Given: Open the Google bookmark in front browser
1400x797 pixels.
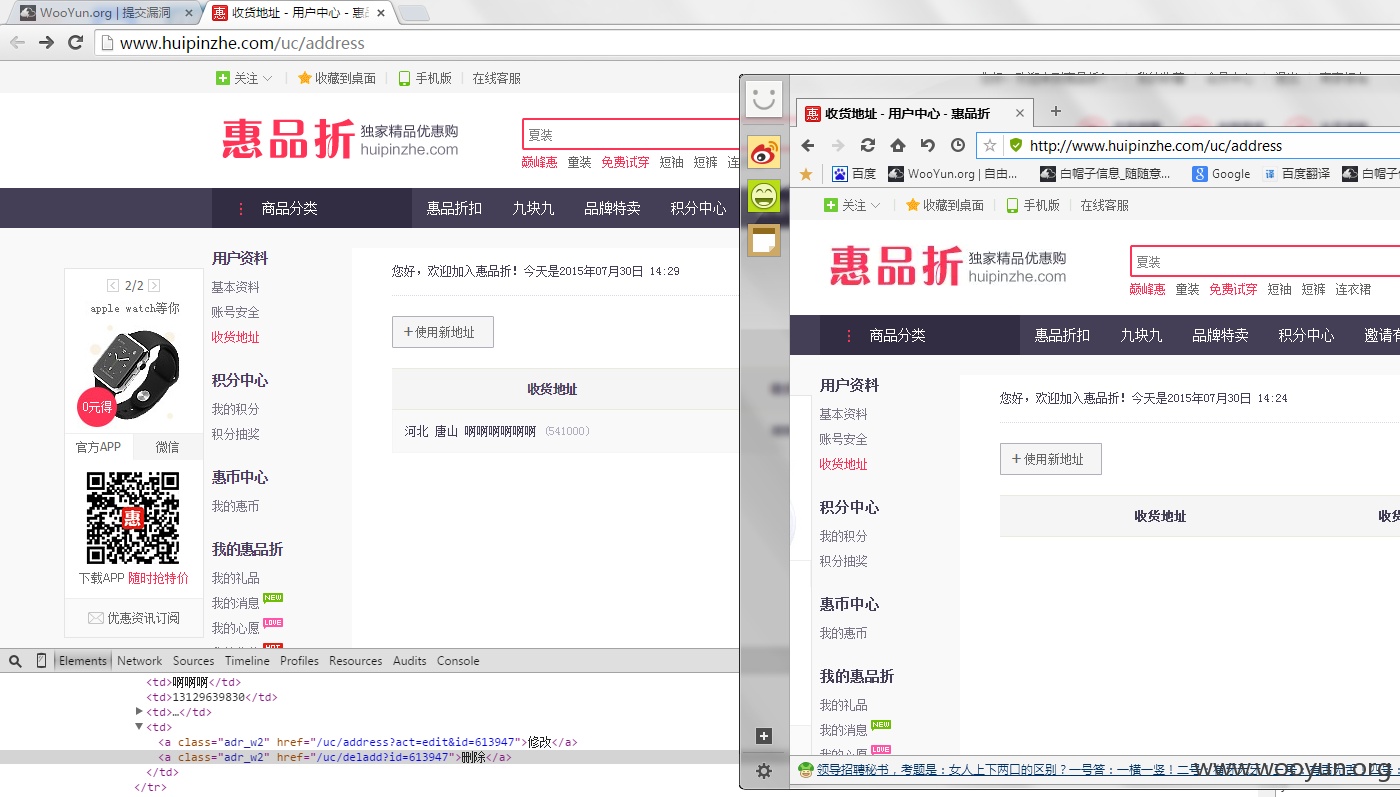Looking at the screenshot, I should (x=1221, y=174).
